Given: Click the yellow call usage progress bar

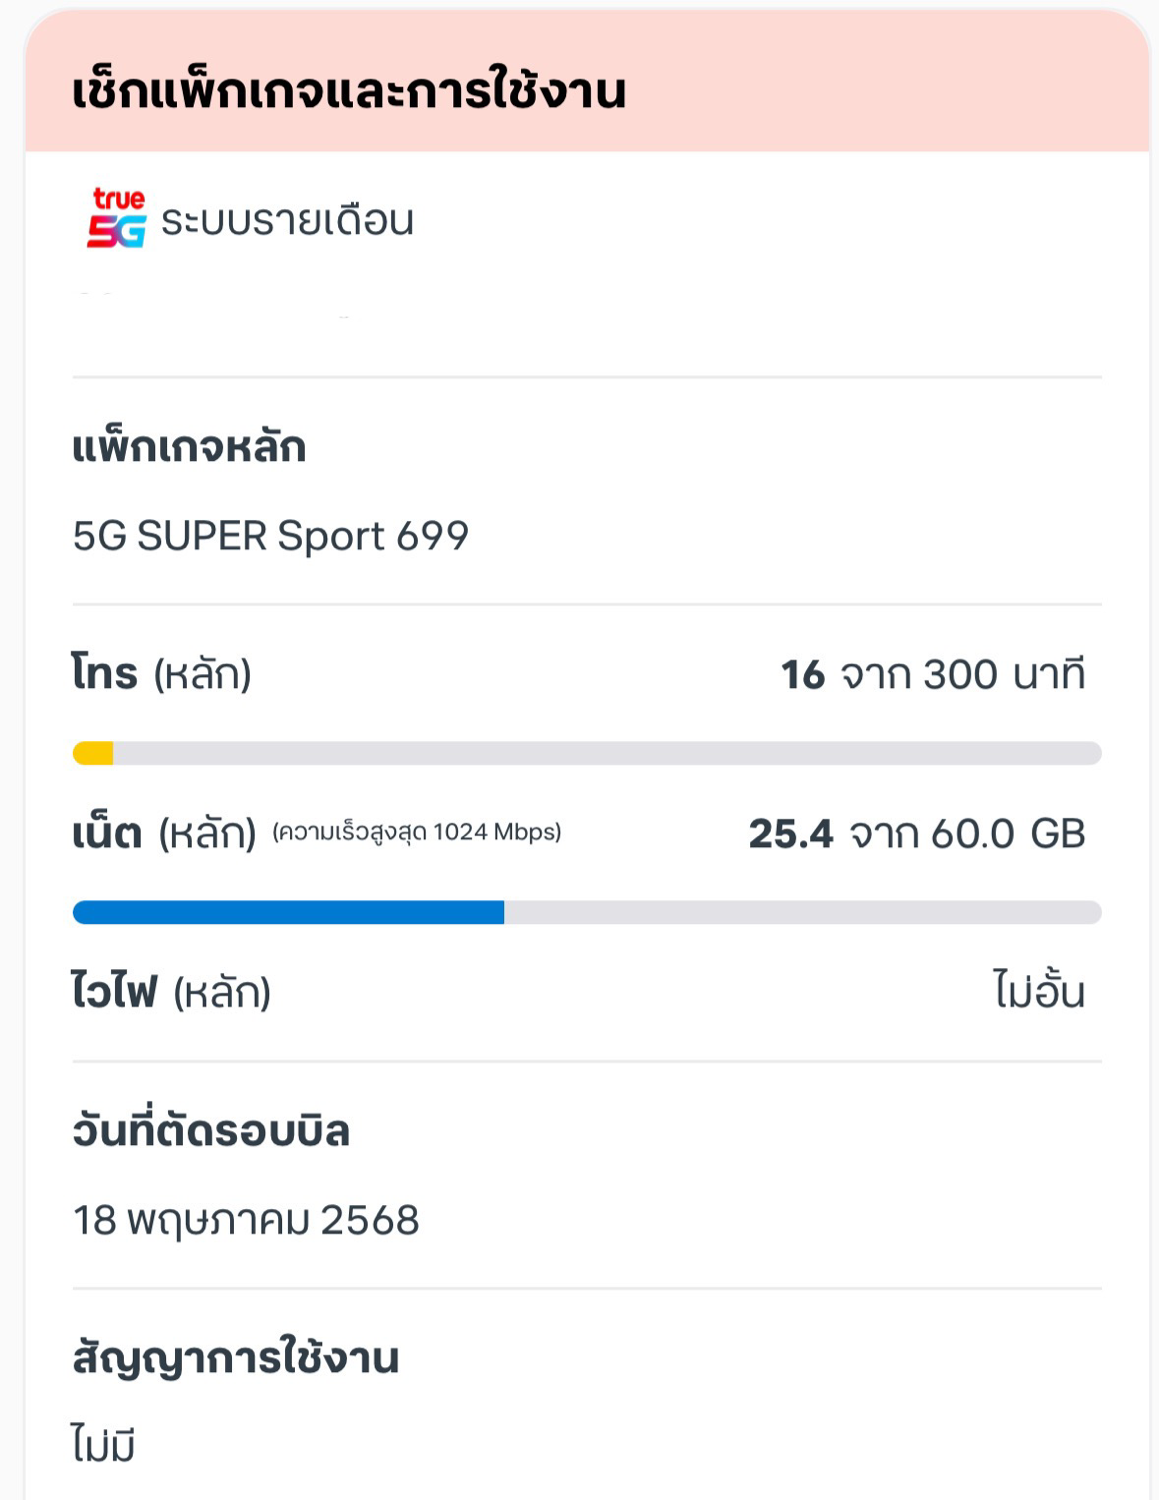Looking at the screenshot, I should [x=93, y=753].
